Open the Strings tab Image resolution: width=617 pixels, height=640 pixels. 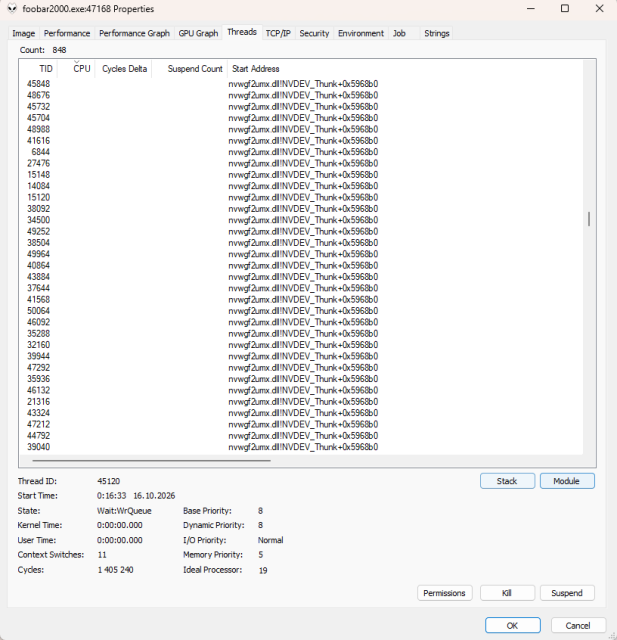point(437,33)
